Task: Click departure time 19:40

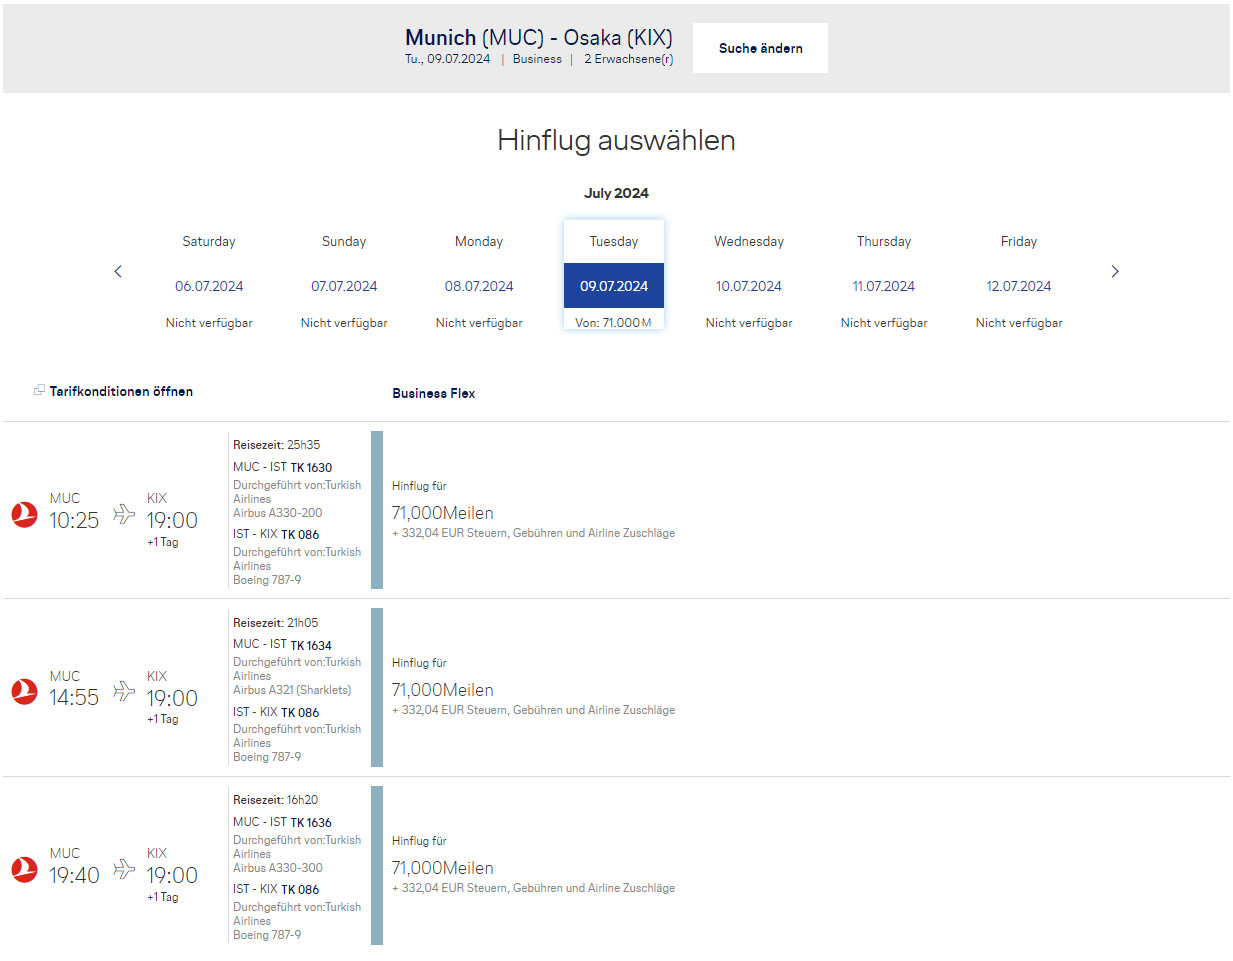Action: 74,875
